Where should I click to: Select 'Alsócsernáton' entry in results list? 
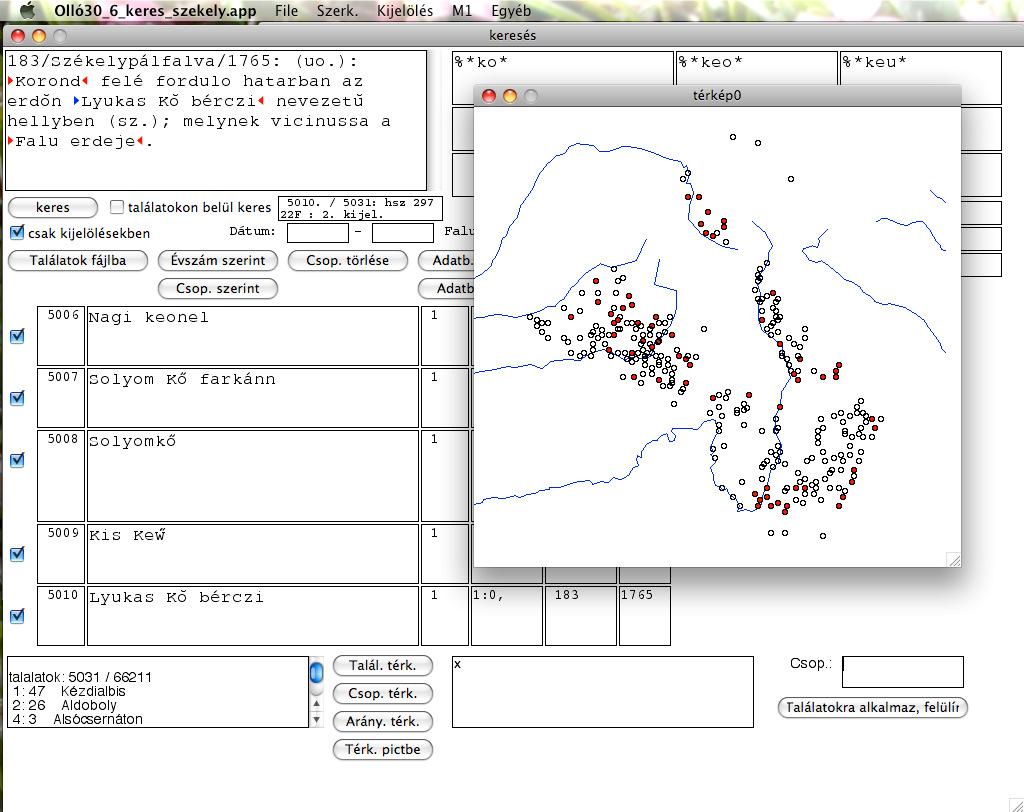click(98, 719)
